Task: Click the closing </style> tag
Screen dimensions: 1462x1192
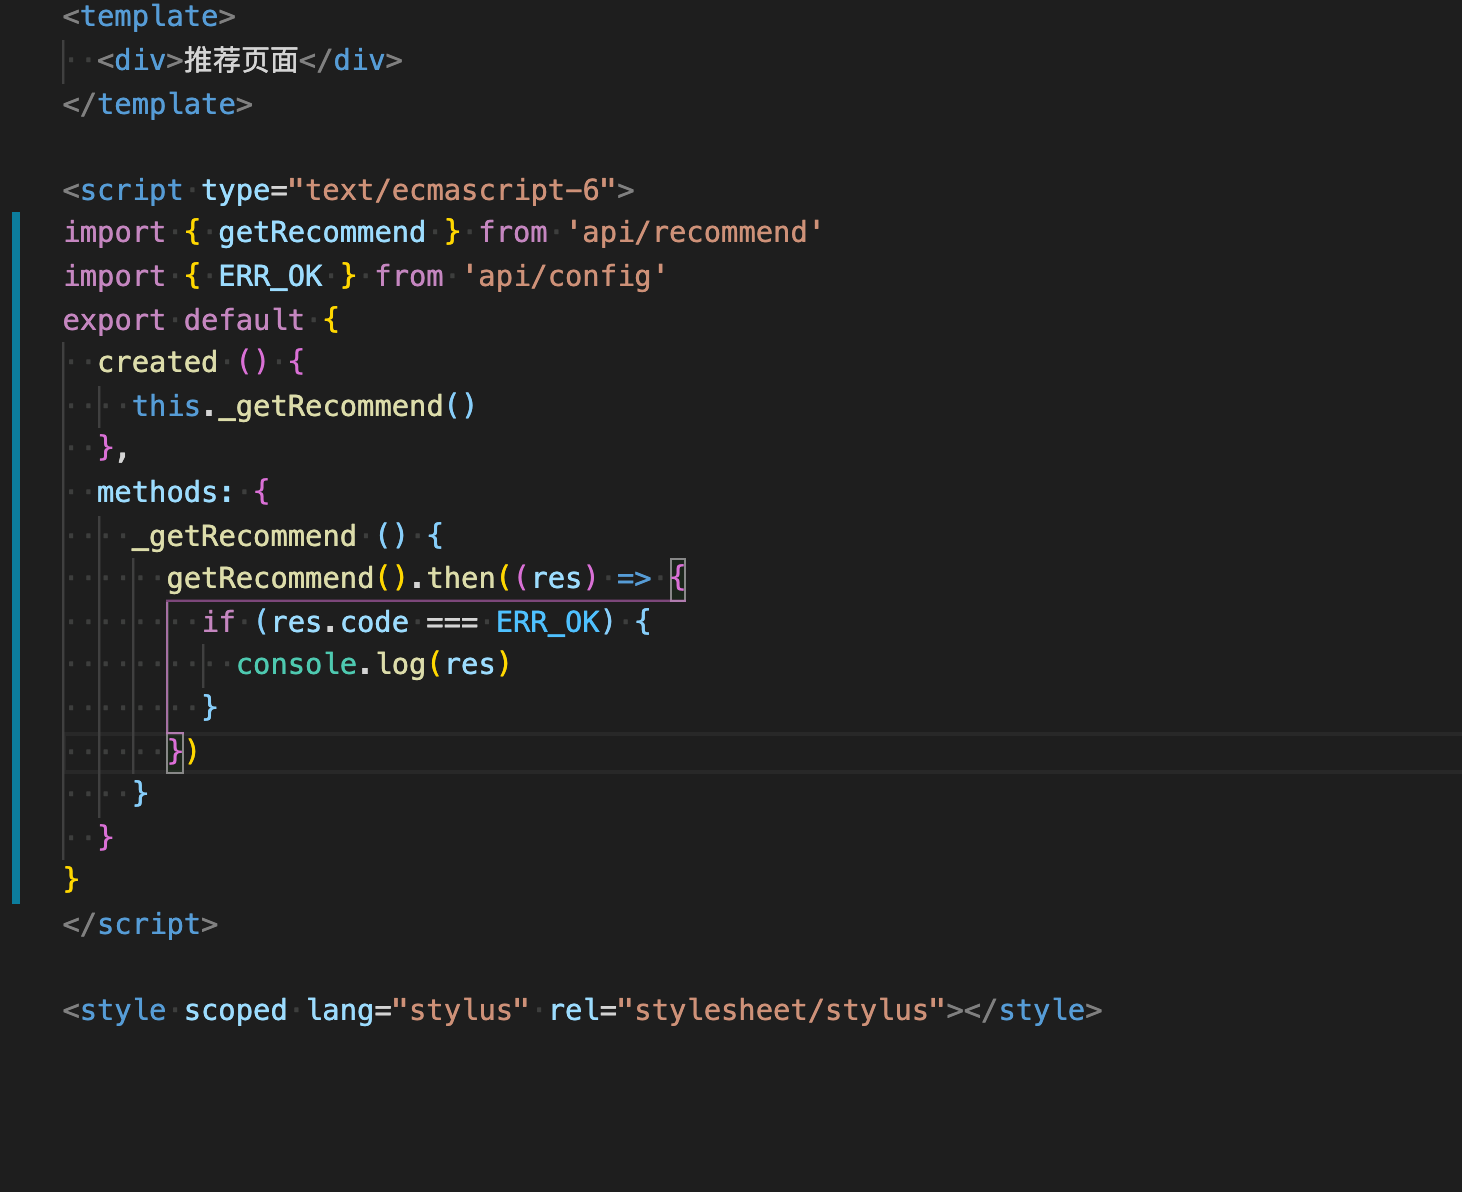Action: tap(1033, 1010)
